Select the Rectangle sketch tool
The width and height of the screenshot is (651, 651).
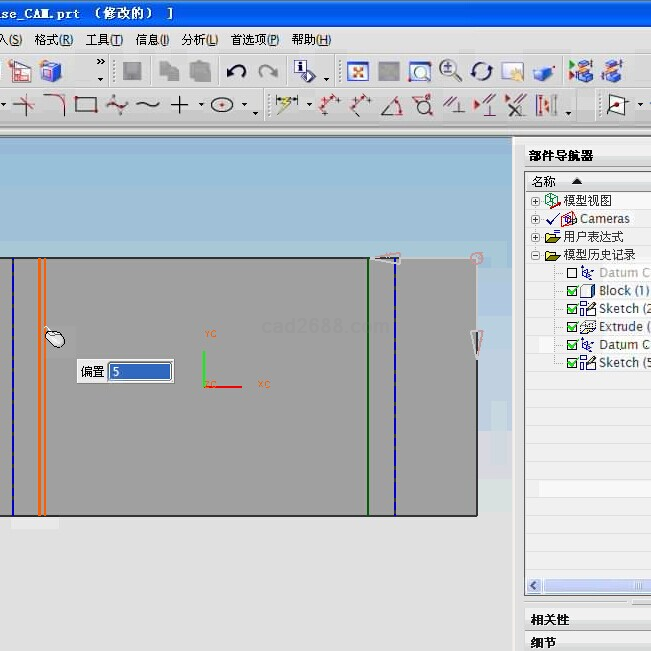(x=86, y=105)
